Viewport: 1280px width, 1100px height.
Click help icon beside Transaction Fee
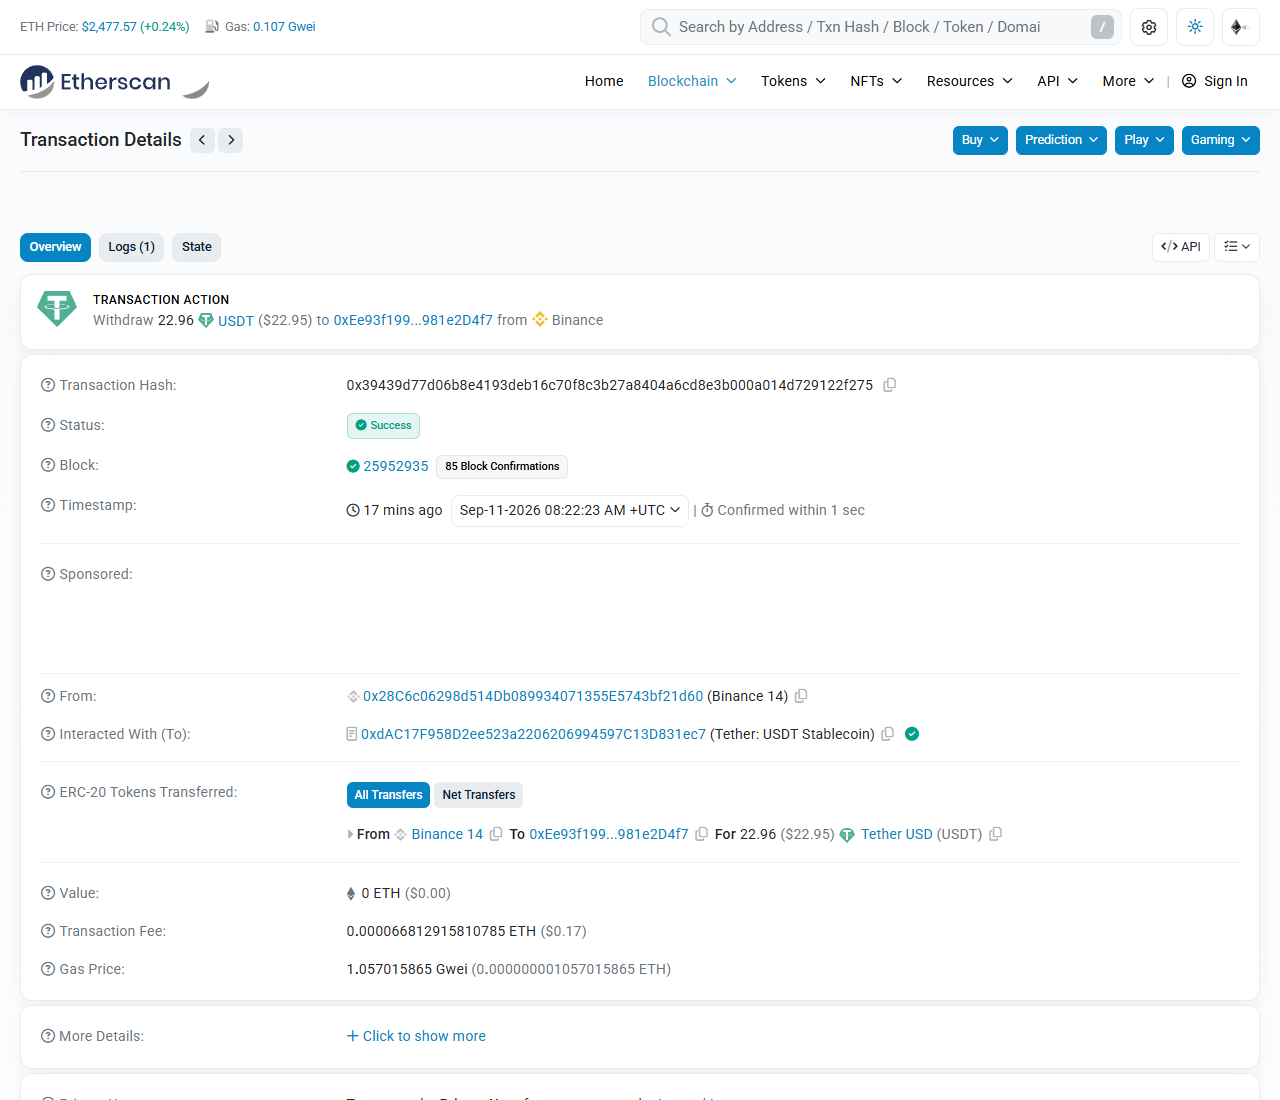point(48,931)
